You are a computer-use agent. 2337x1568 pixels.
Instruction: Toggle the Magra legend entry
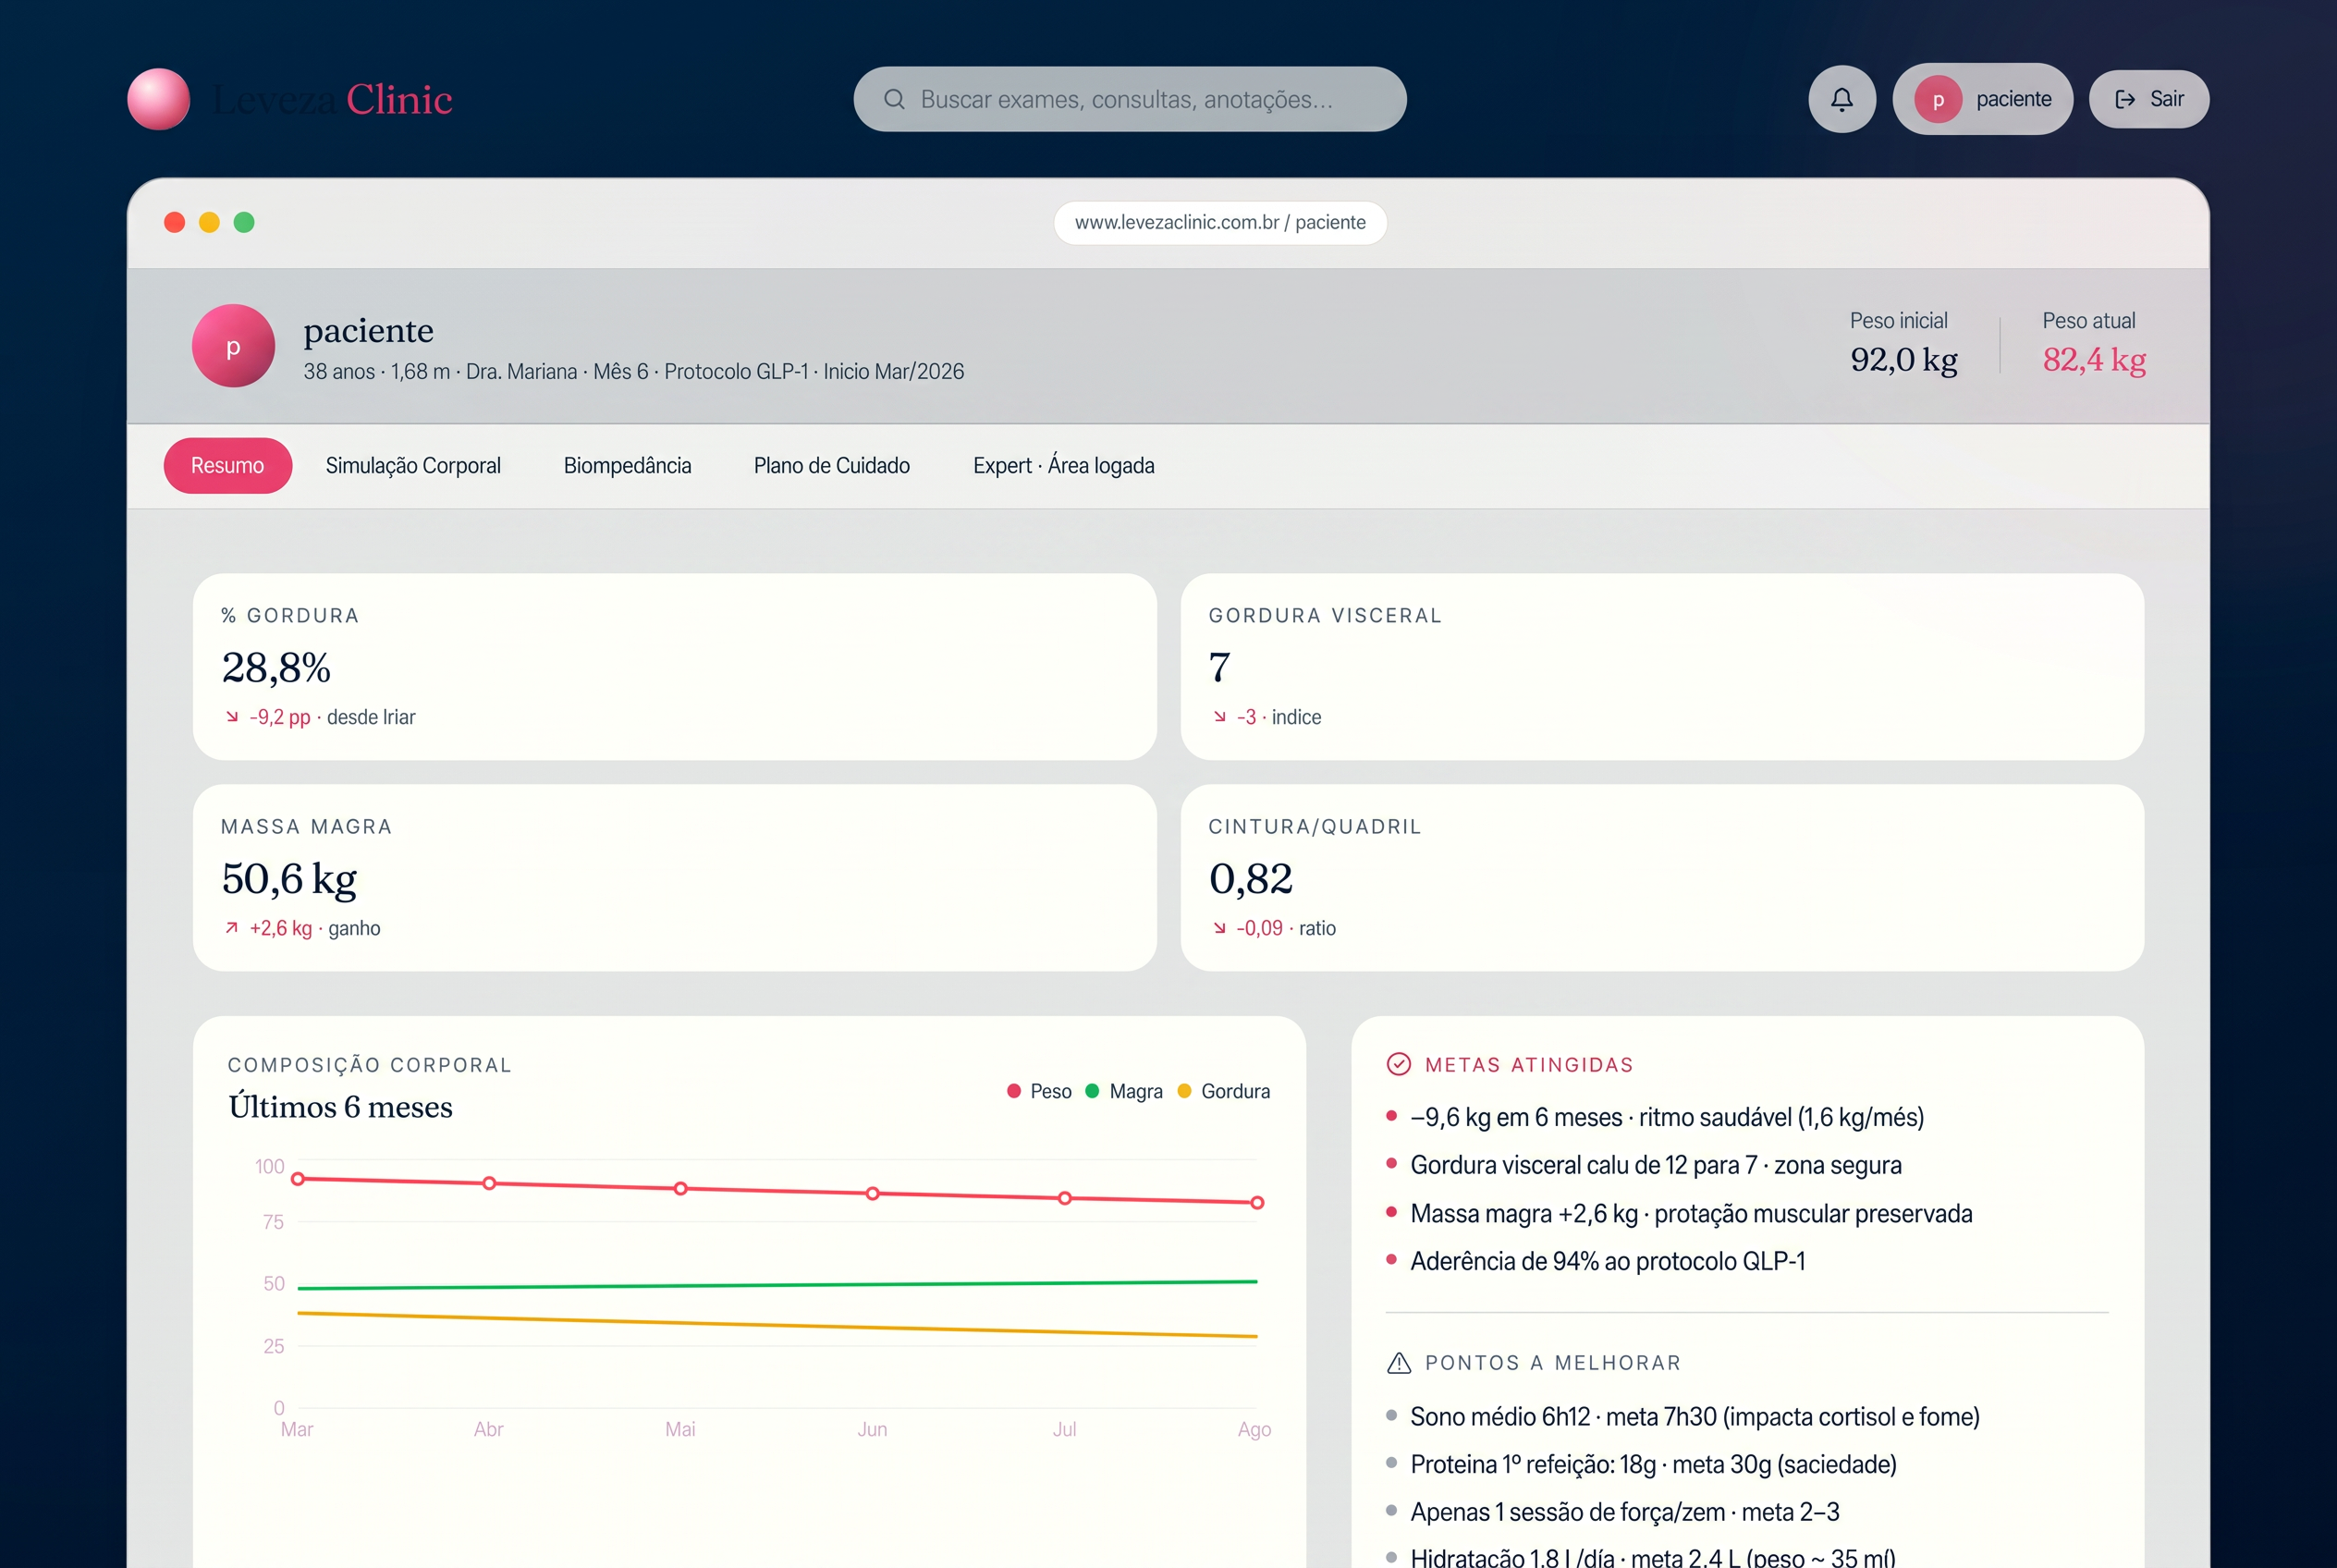[1124, 1091]
